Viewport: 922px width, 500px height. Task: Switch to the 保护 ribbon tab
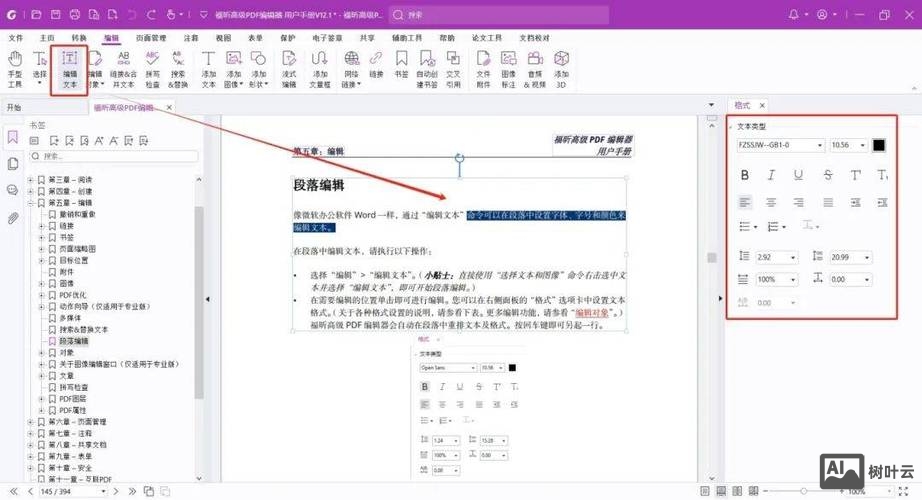288,38
